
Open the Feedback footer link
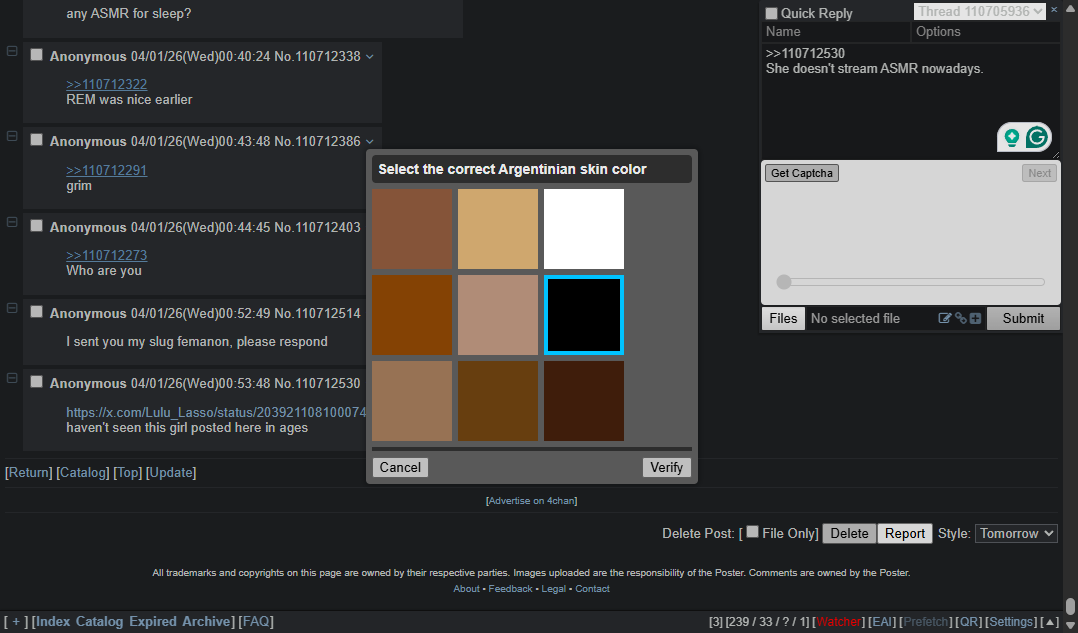click(x=510, y=589)
